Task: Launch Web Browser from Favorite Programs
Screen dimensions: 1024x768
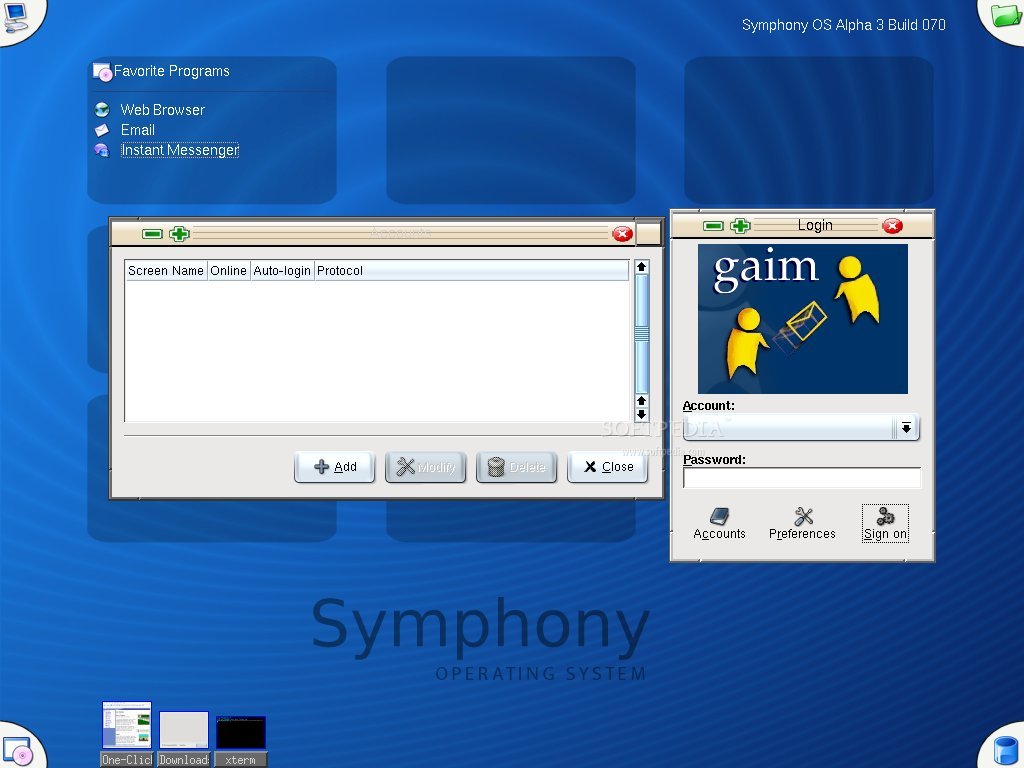Action: click(x=160, y=110)
